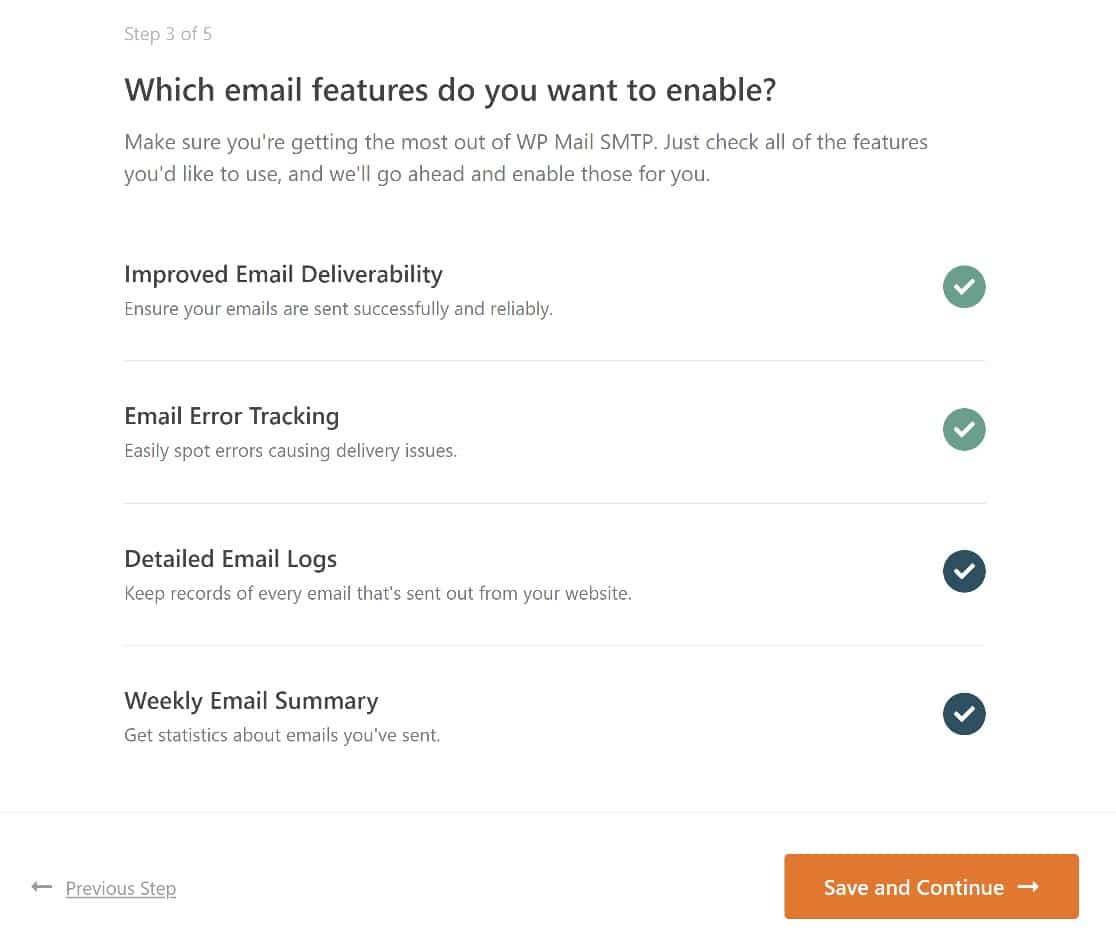This screenshot has height=949, width=1116.
Task: Click the 'Make sure you're getting the most' paragraph
Action: [x=526, y=158]
